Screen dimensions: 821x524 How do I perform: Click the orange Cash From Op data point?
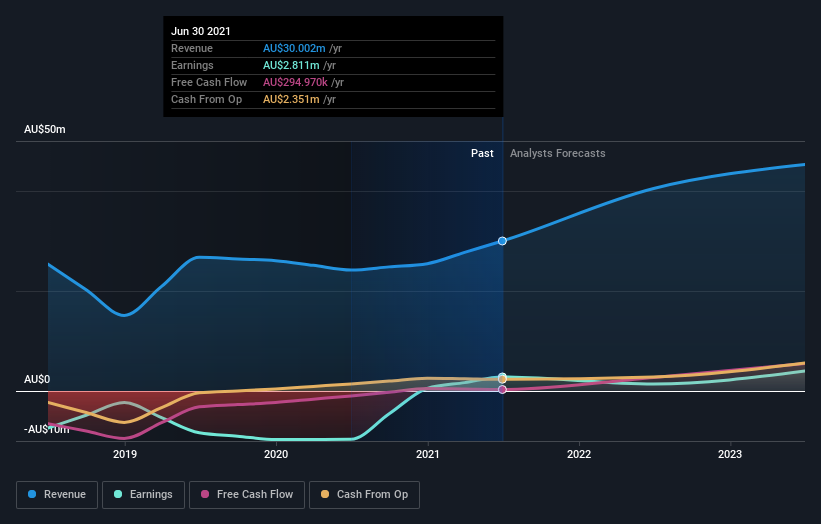[502, 379]
